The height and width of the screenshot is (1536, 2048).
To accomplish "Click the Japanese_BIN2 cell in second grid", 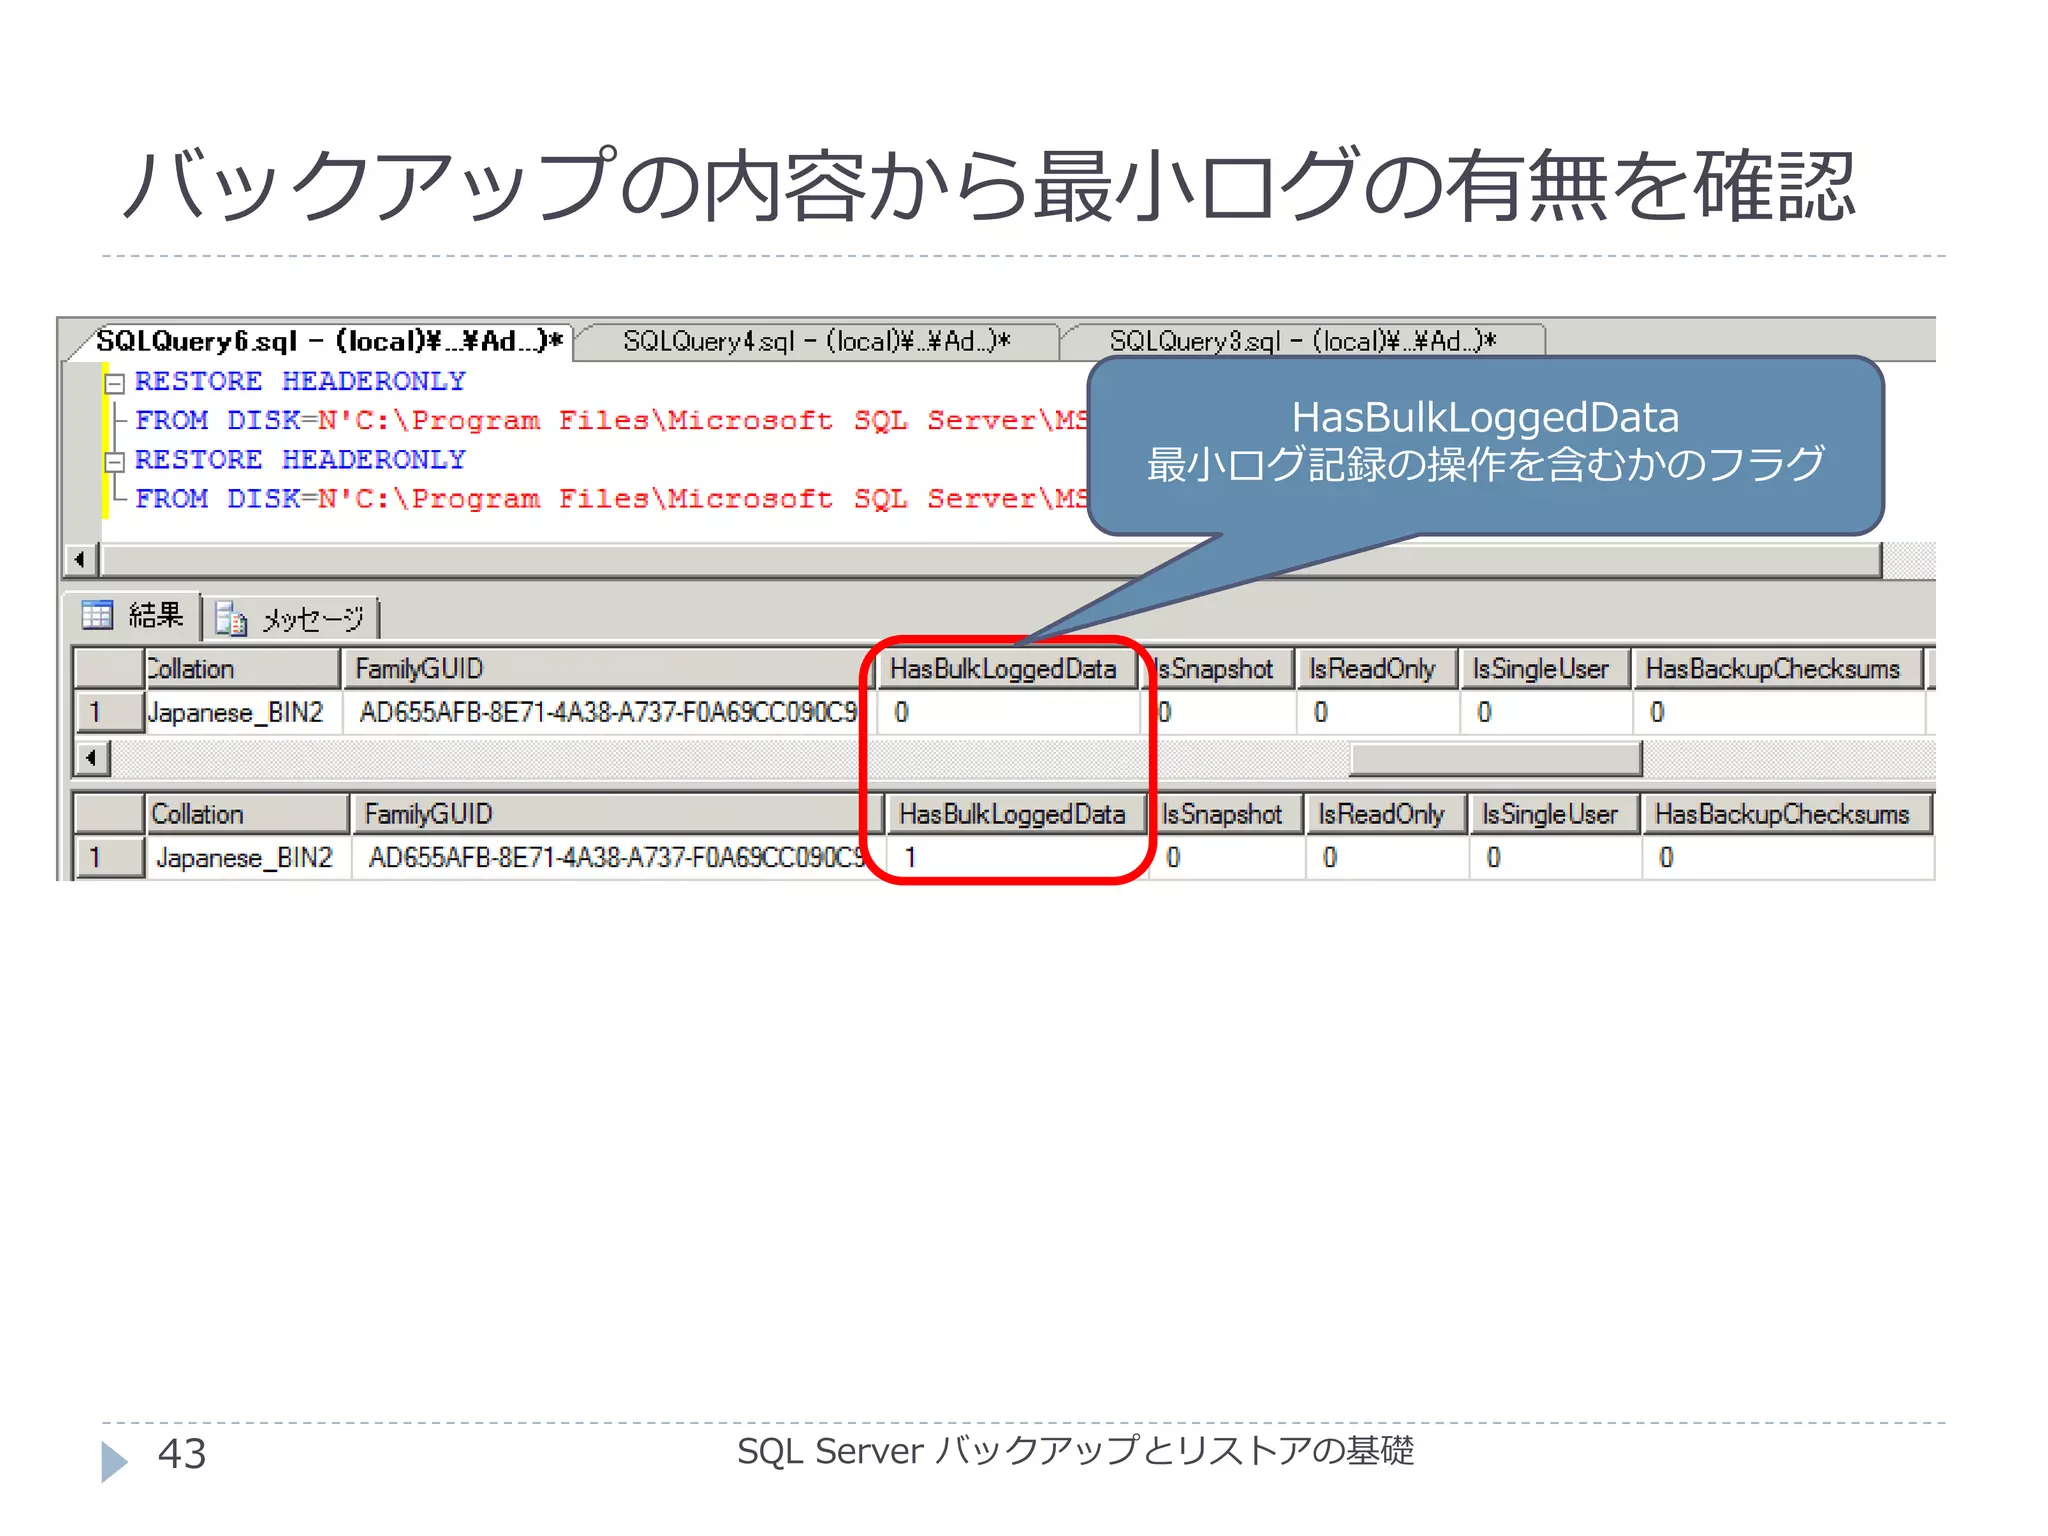I will click(x=248, y=858).
